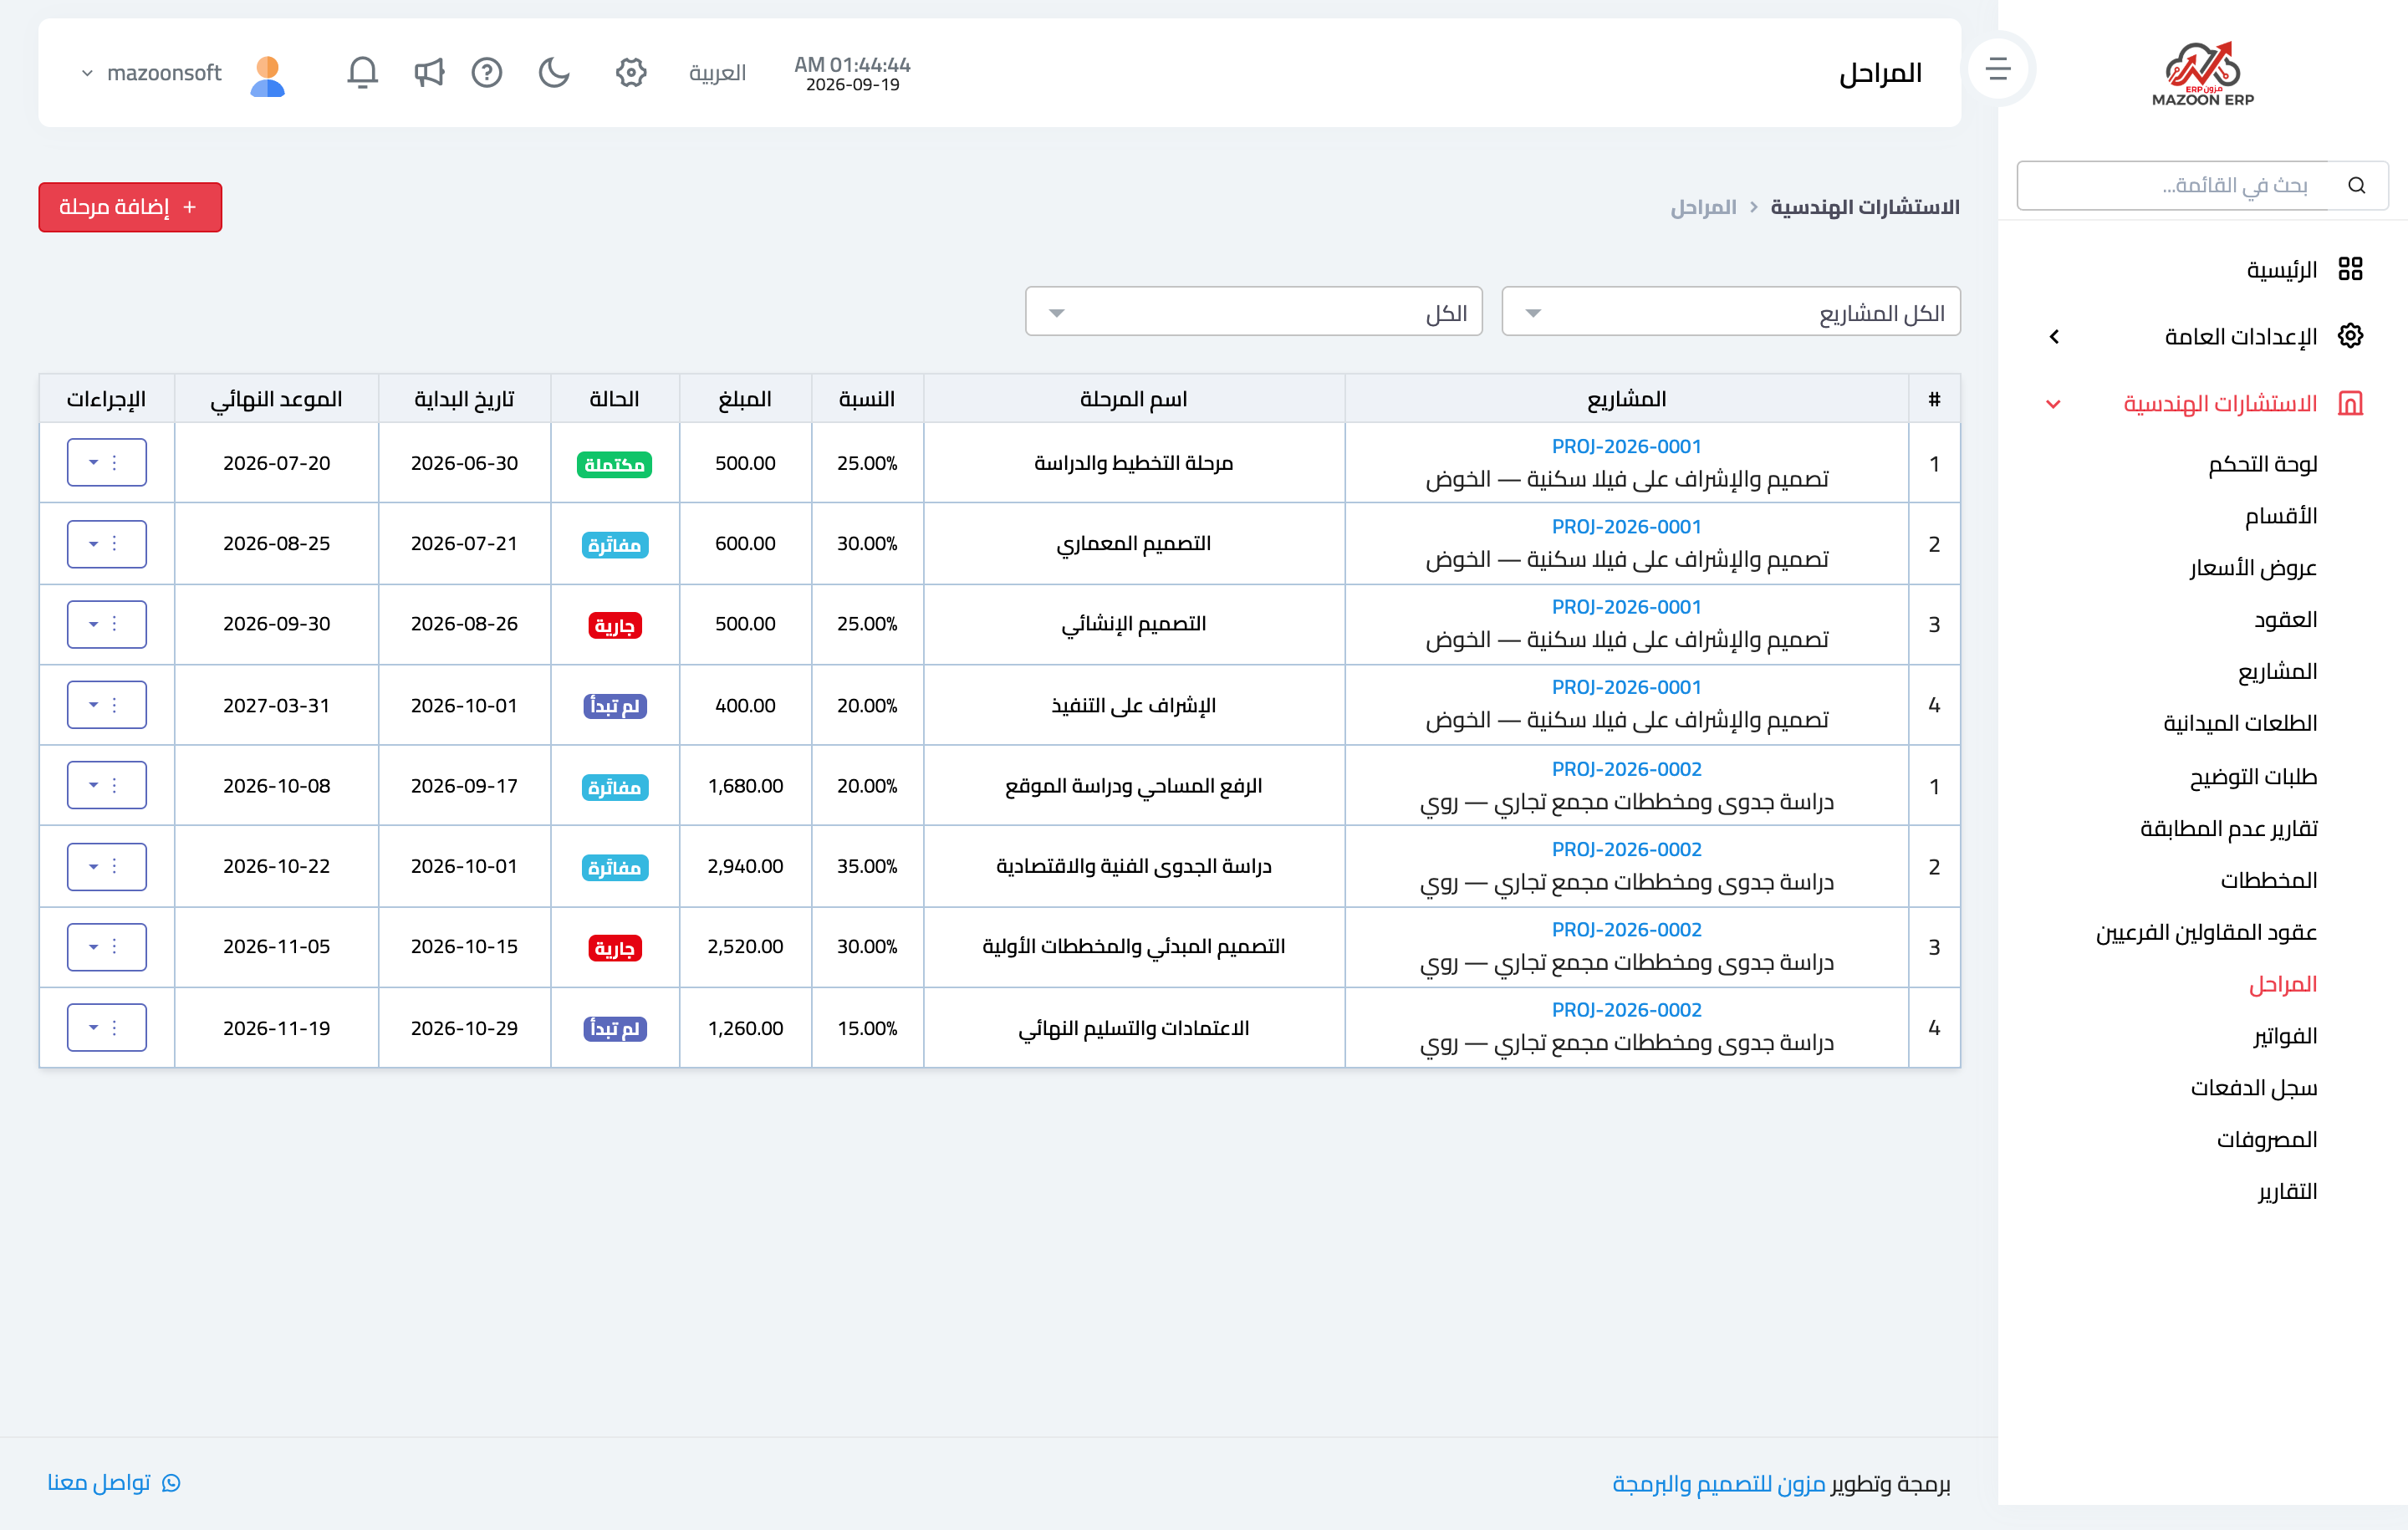Screen dimensions: 2408x1530
Task: Click inside the بحث في القائمة search field
Action: coord(2172,185)
